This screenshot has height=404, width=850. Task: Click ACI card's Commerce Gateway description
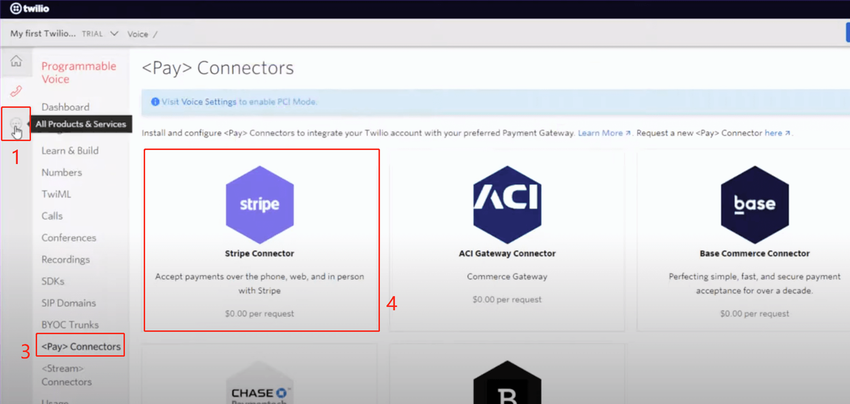(507, 277)
